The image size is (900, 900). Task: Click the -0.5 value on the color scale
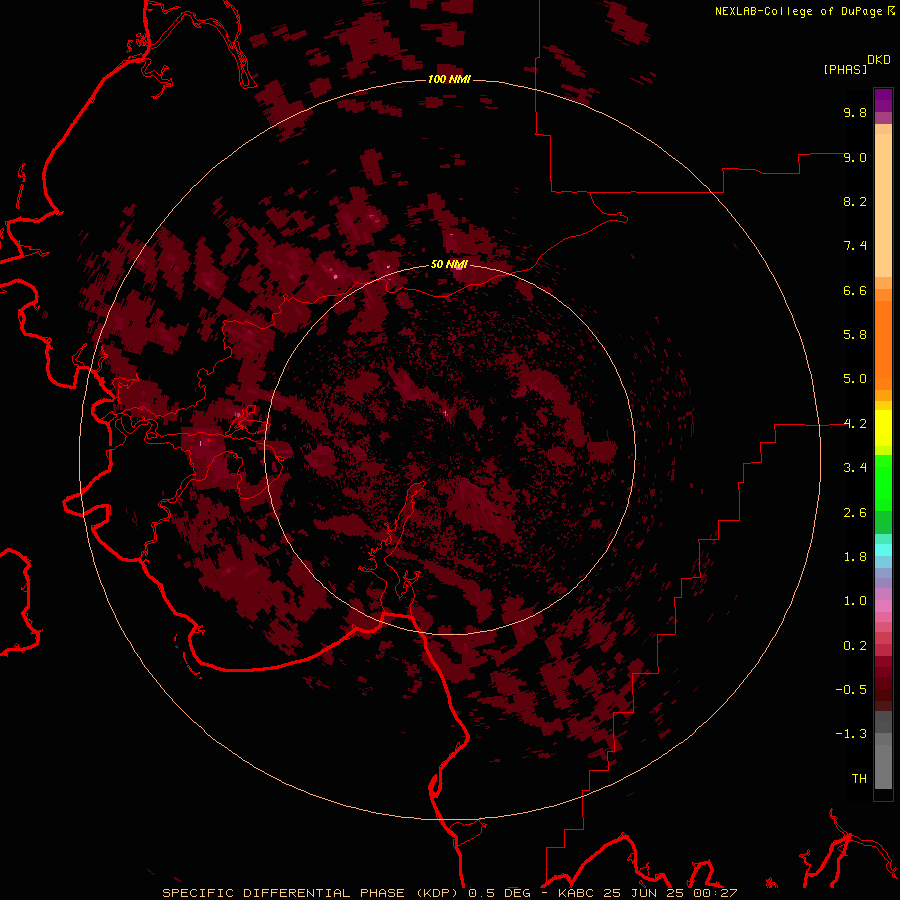pos(851,690)
